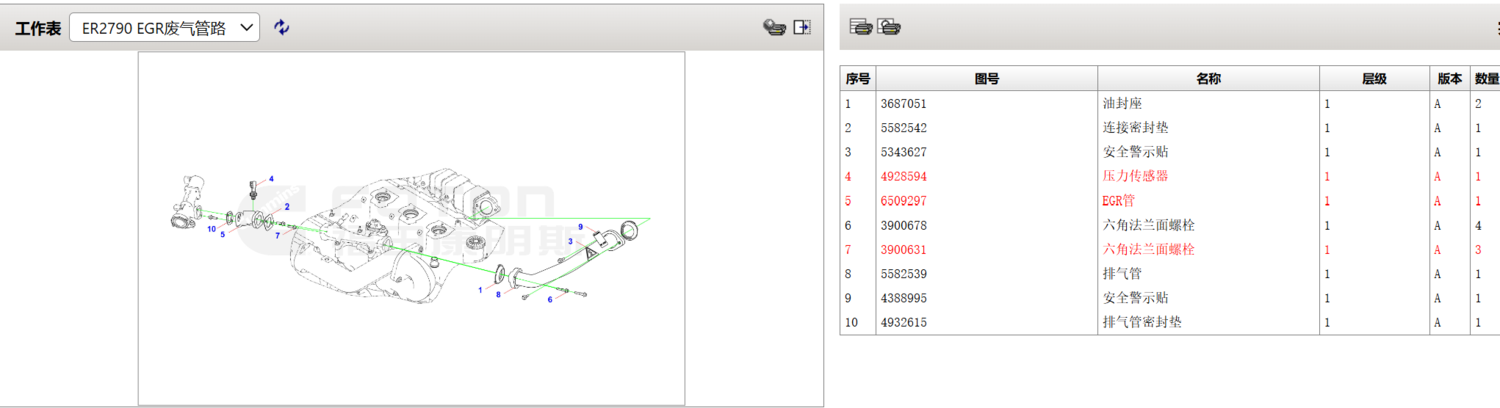Select callout number 10 on the drawing
Image resolution: width=1500 pixels, height=408 pixels.
212,229
